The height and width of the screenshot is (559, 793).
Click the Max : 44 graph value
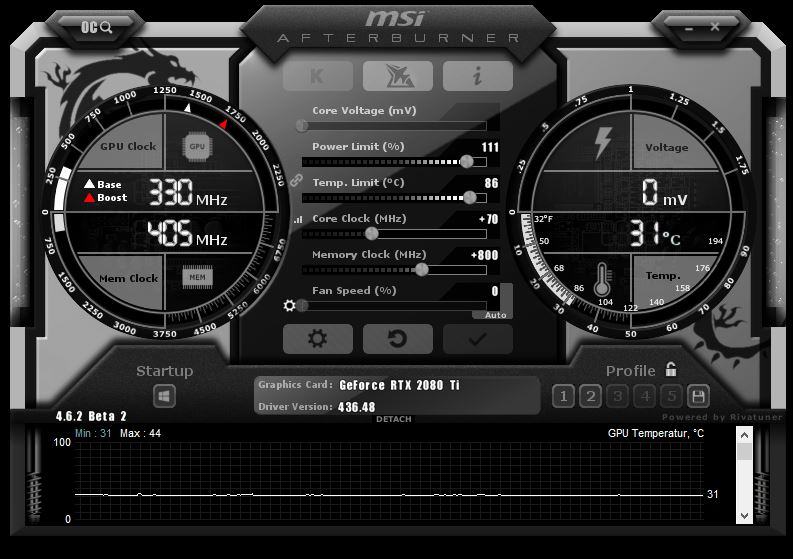(140, 434)
